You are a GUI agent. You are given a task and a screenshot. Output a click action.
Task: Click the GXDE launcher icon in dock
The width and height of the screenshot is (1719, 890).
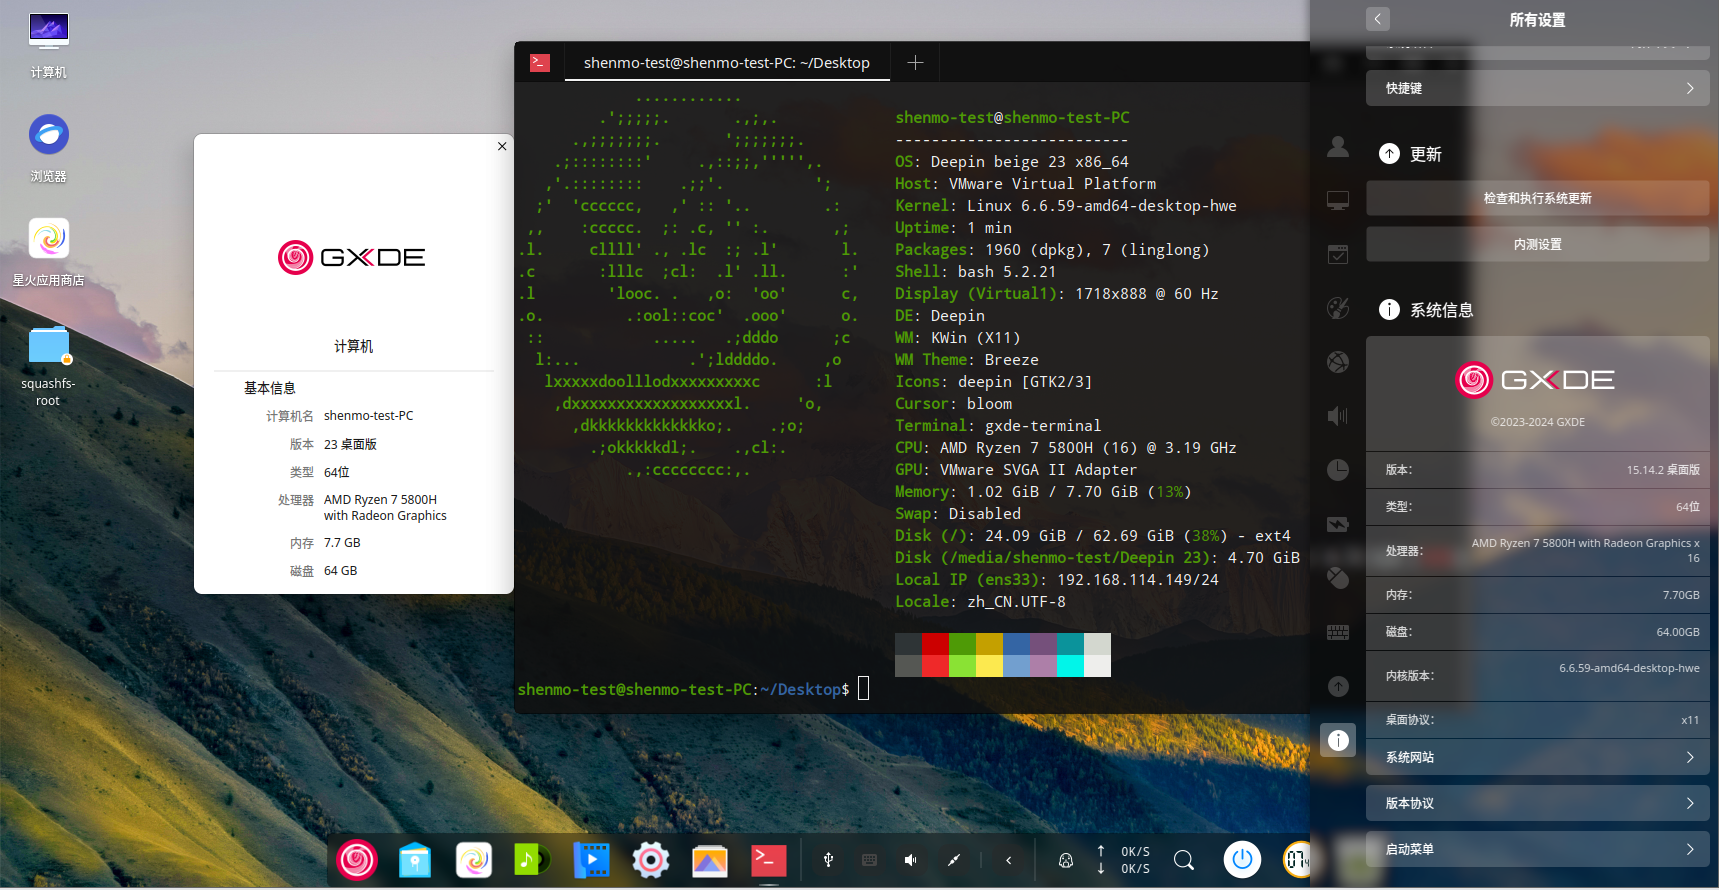pyautogui.click(x=357, y=860)
